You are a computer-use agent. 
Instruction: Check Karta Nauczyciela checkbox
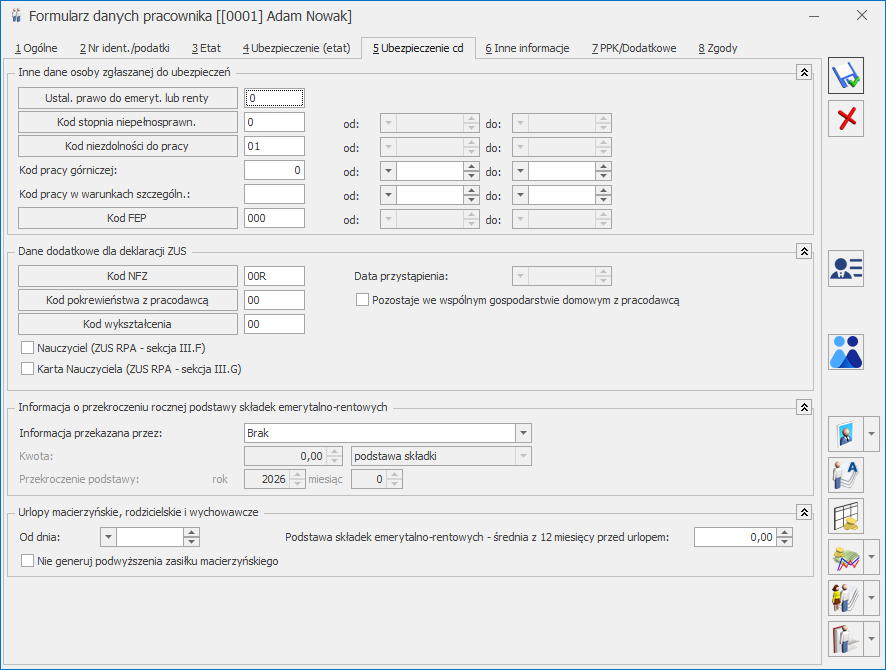click(x=27, y=369)
